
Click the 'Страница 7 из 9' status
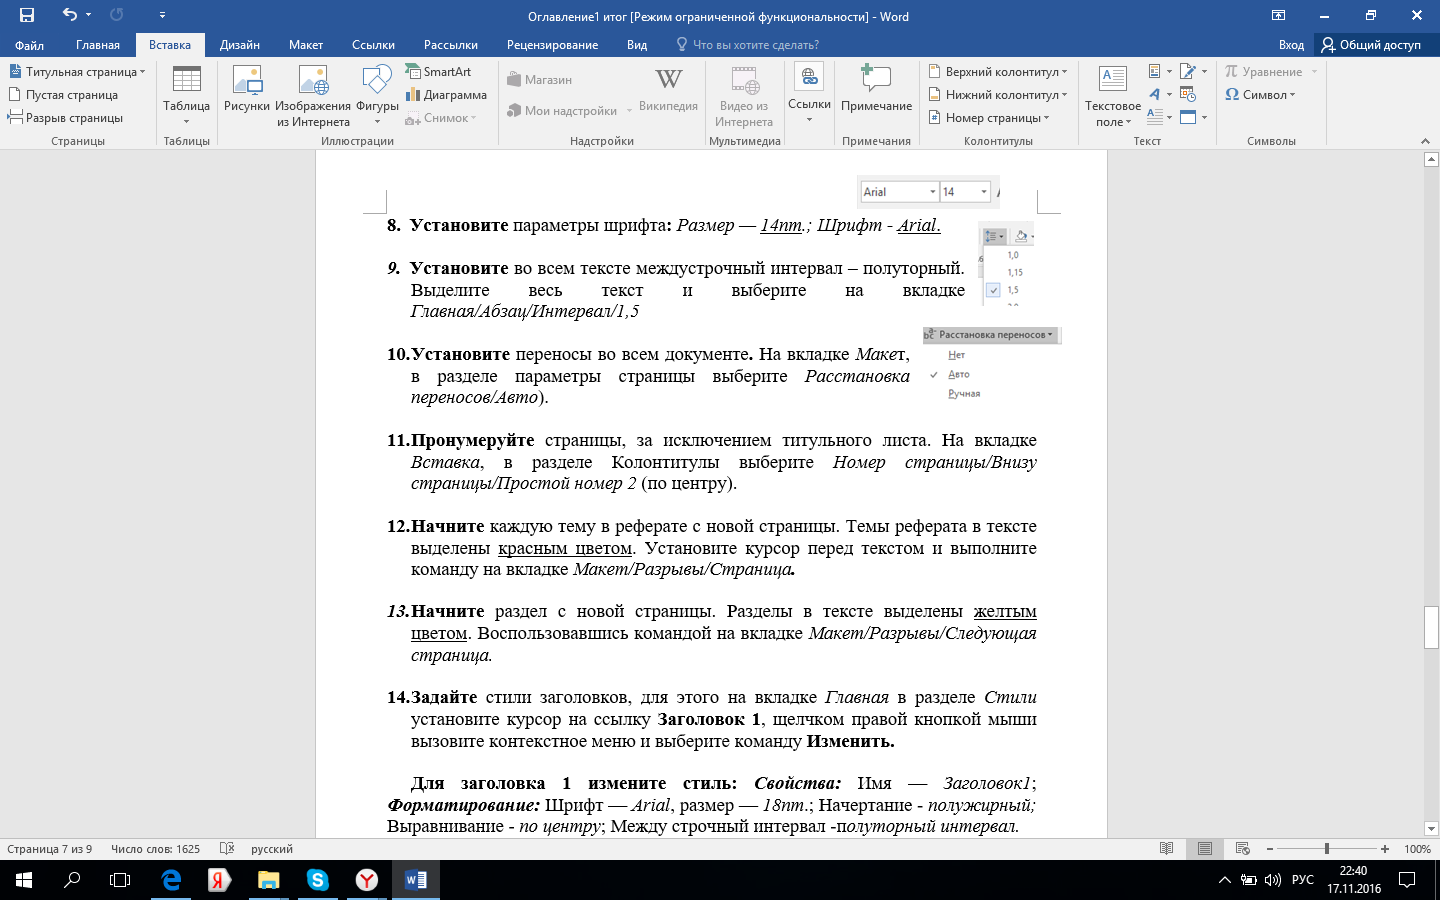click(50, 849)
